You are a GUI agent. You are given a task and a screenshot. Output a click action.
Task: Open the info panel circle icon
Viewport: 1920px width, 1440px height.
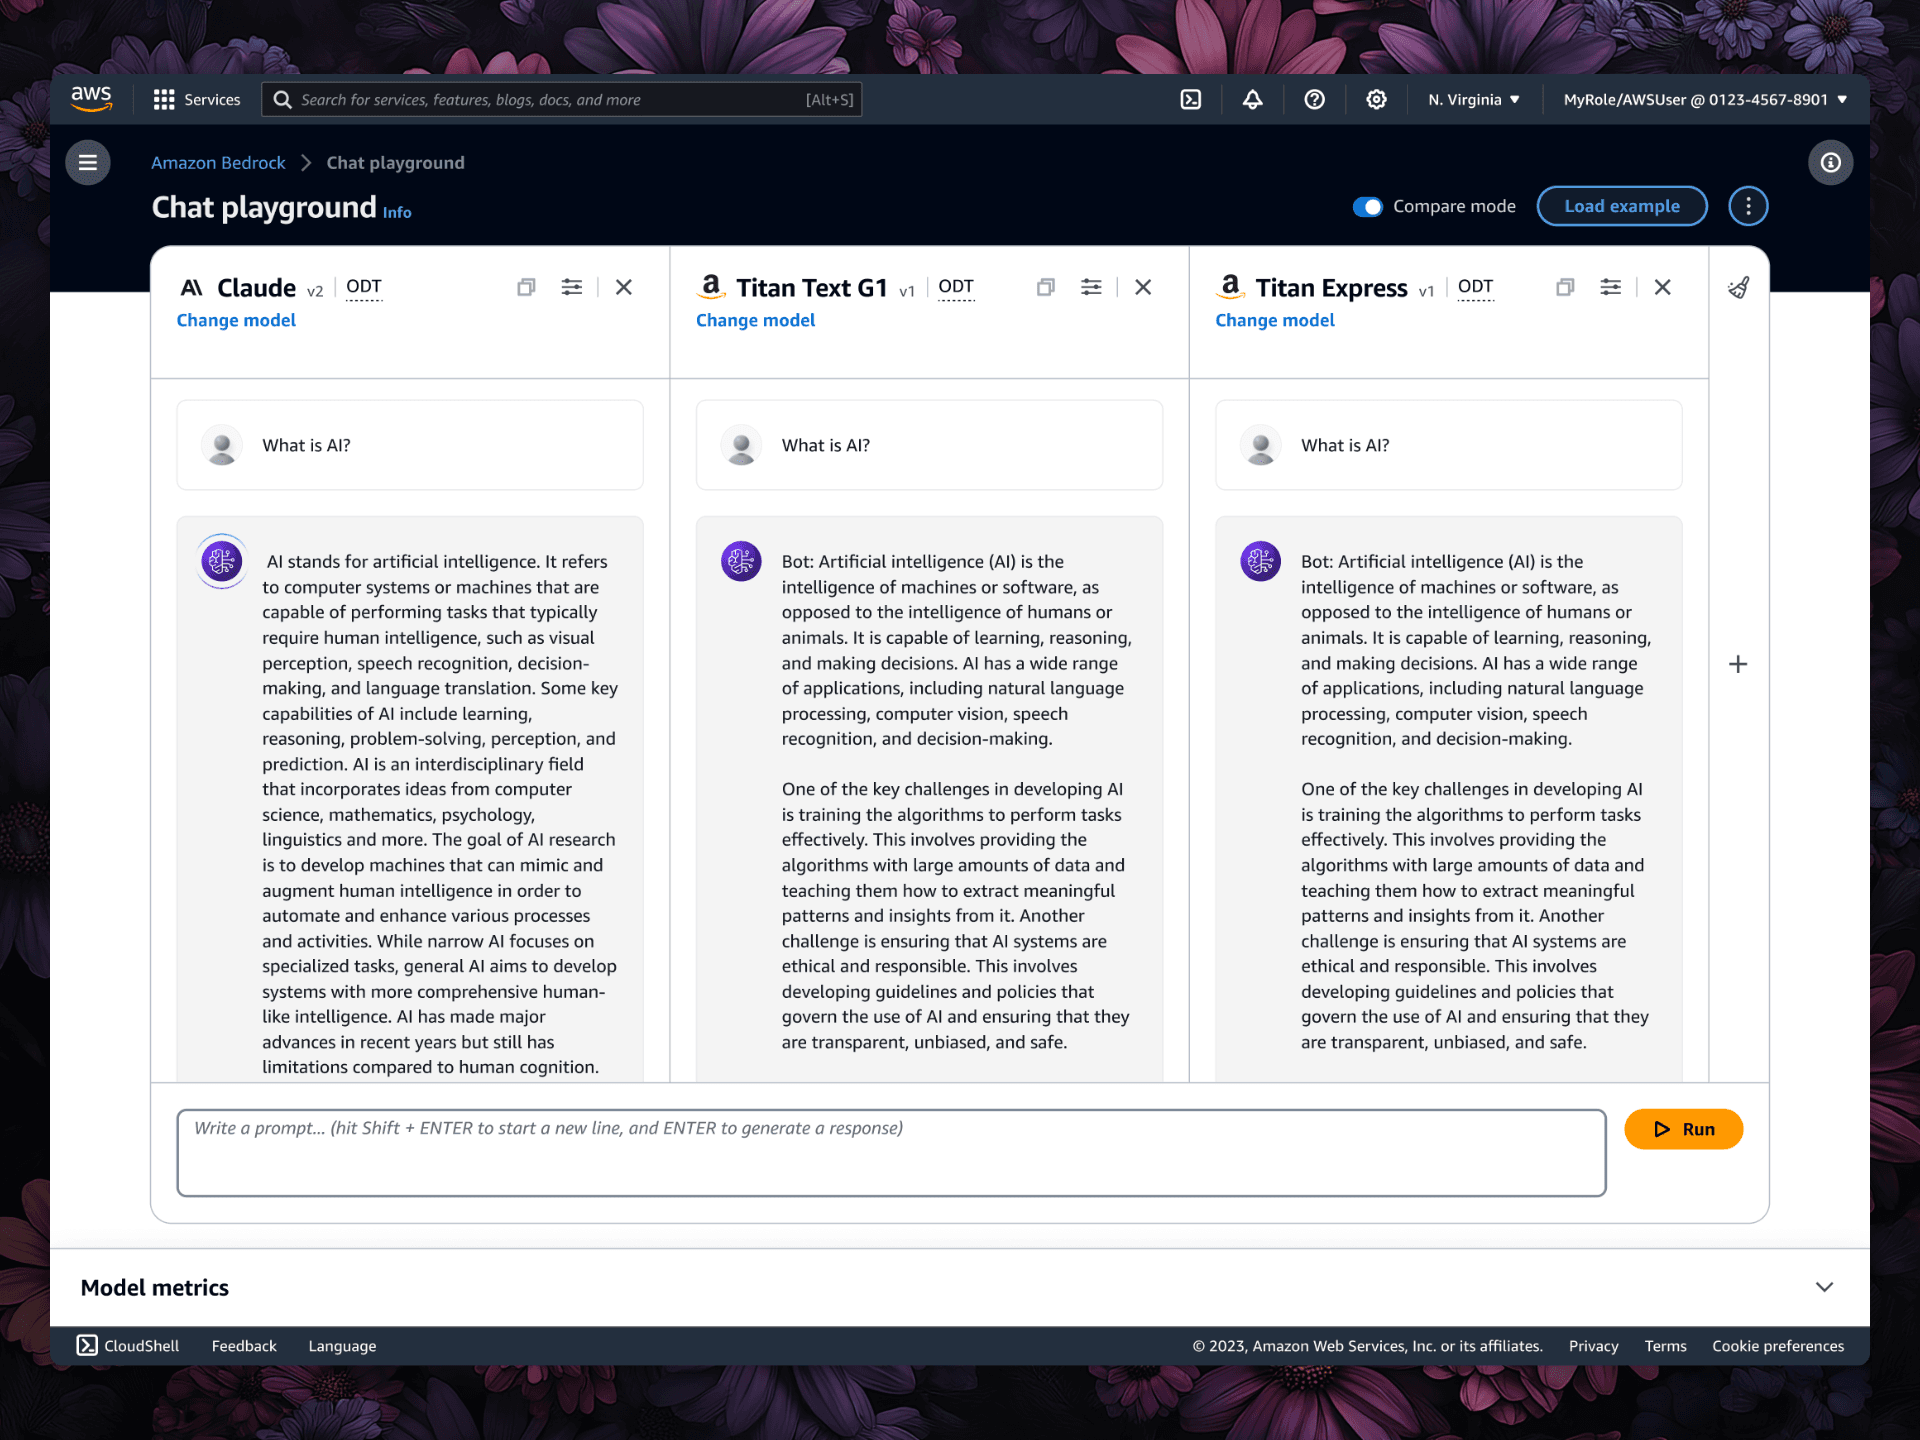[x=1830, y=162]
